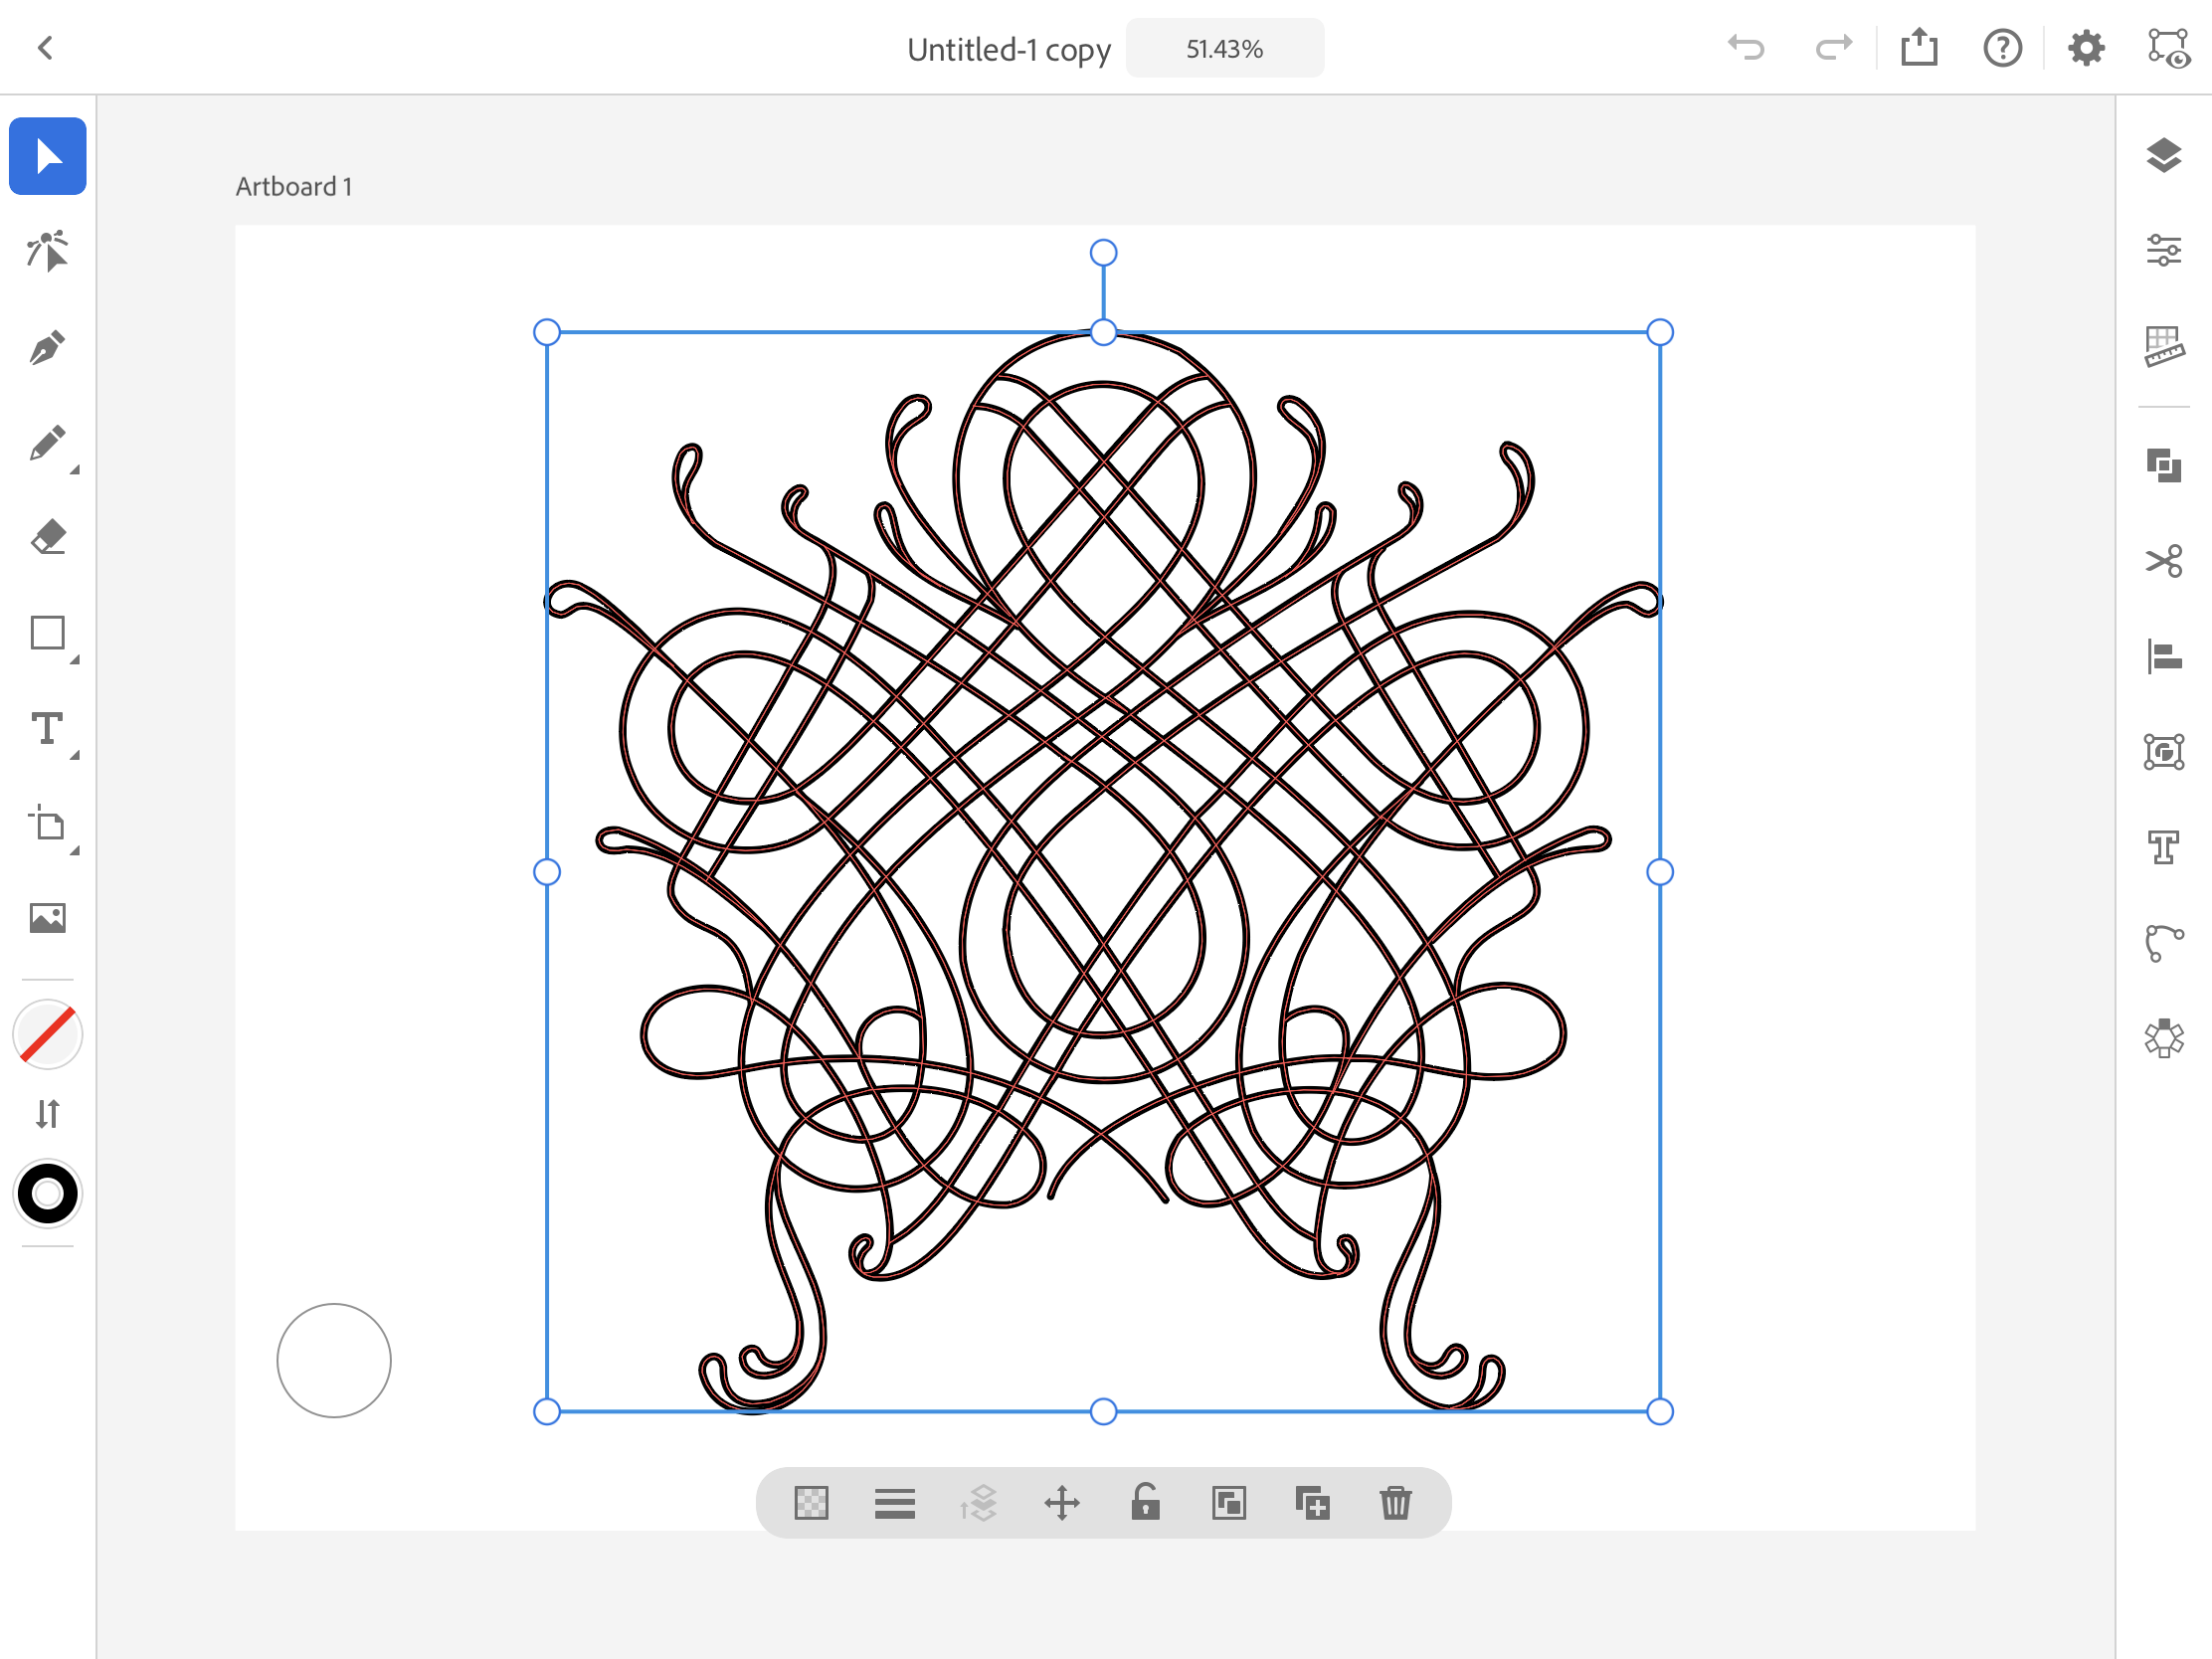
Task: Place an image with Image tool
Action: pyautogui.click(x=47, y=918)
